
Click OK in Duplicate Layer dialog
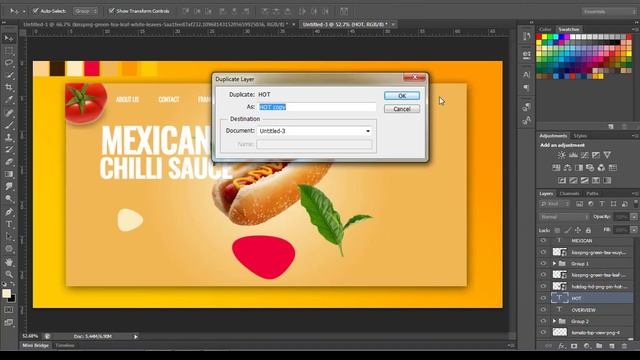coord(402,96)
